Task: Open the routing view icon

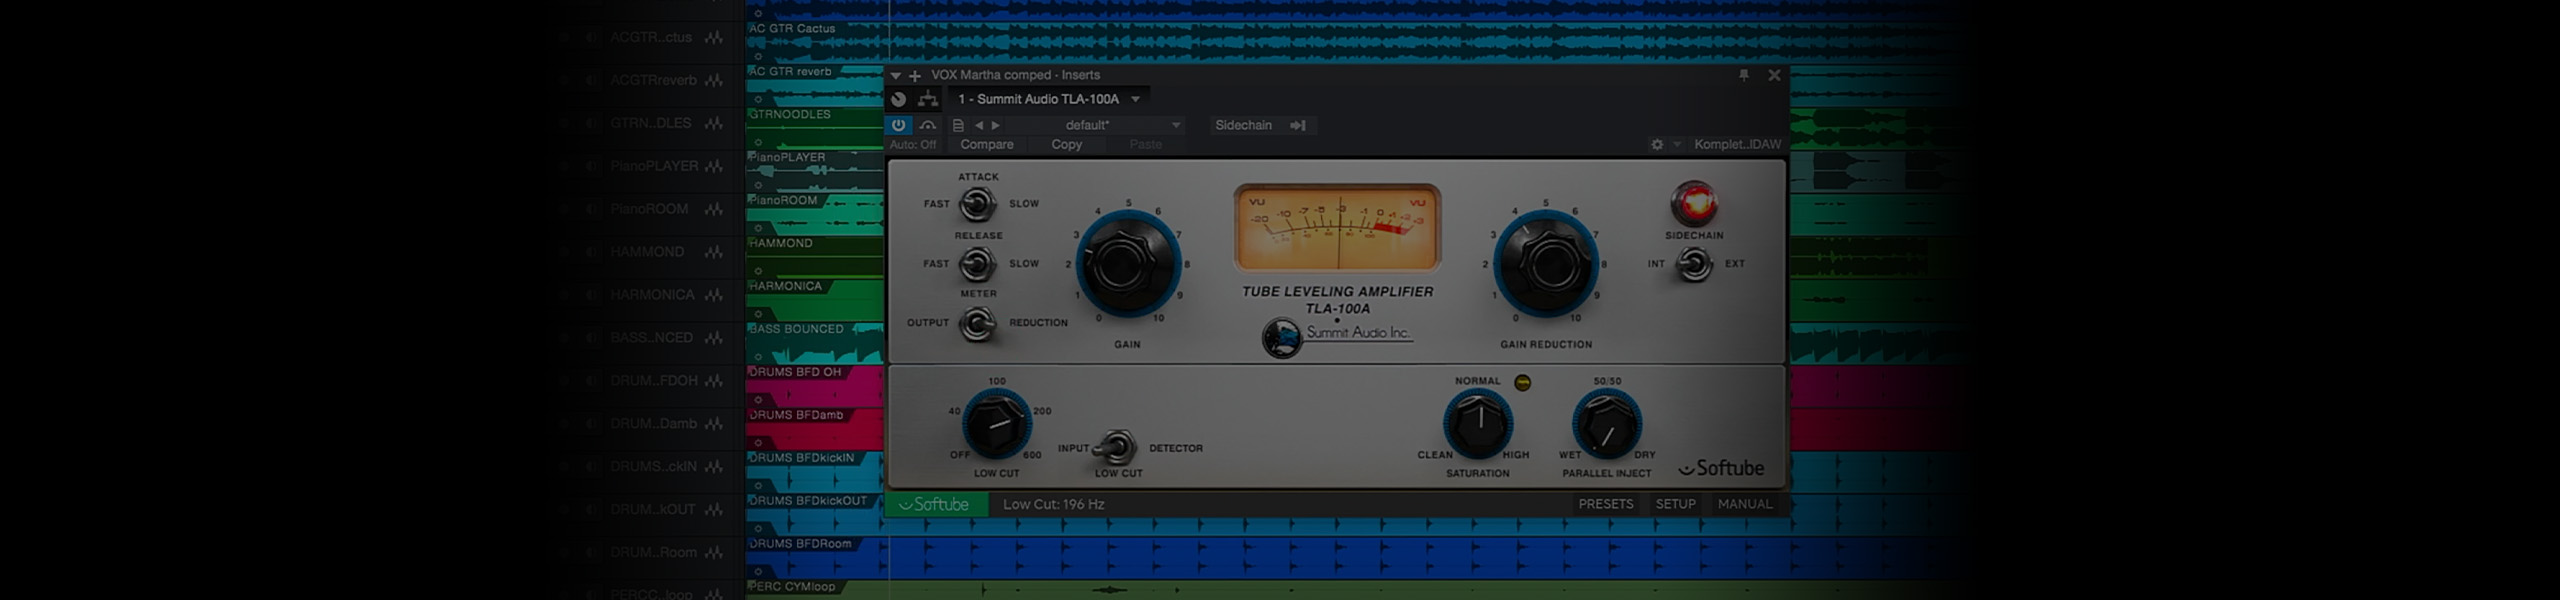Action: point(928,99)
